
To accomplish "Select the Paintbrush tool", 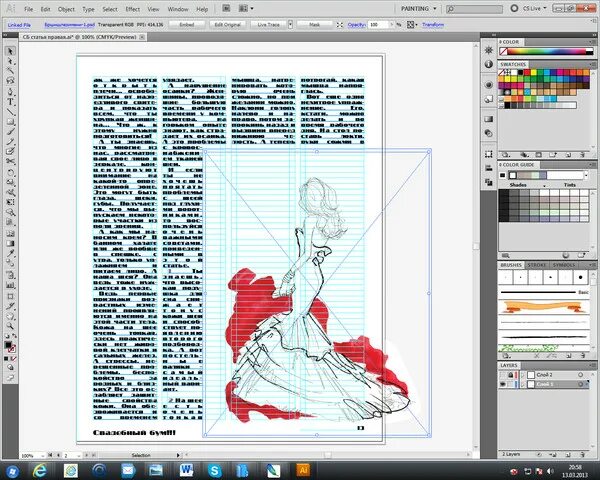I will (x=10, y=132).
